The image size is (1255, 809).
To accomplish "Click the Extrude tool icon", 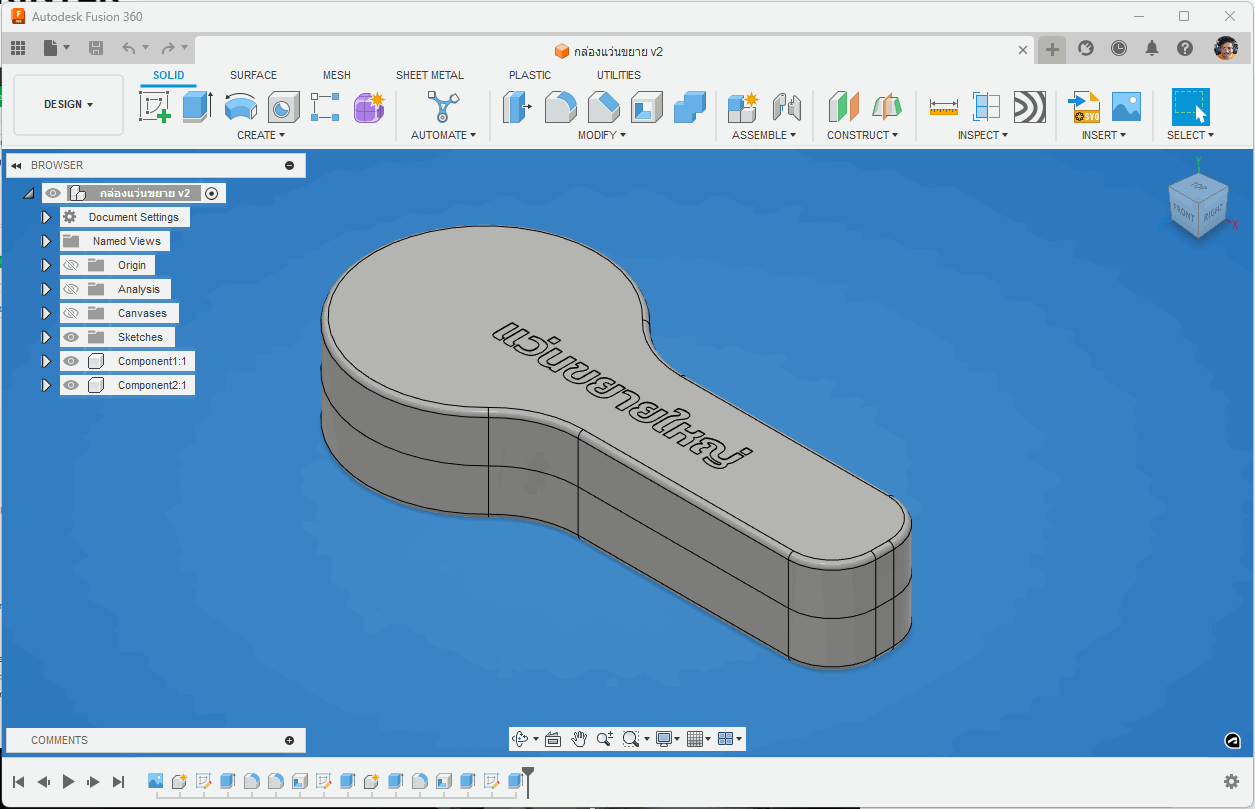I will [197, 106].
